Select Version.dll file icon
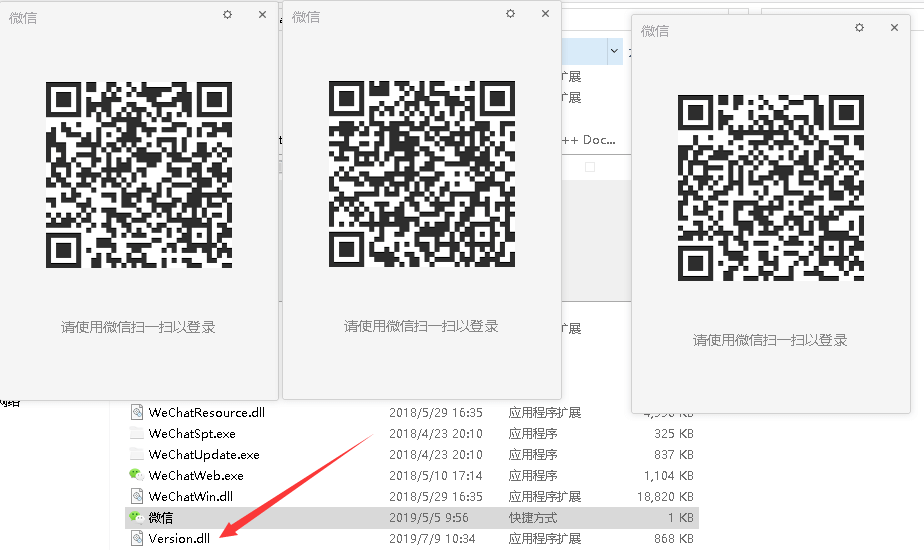This screenshot has height=551, width=924. pos(137,538)
